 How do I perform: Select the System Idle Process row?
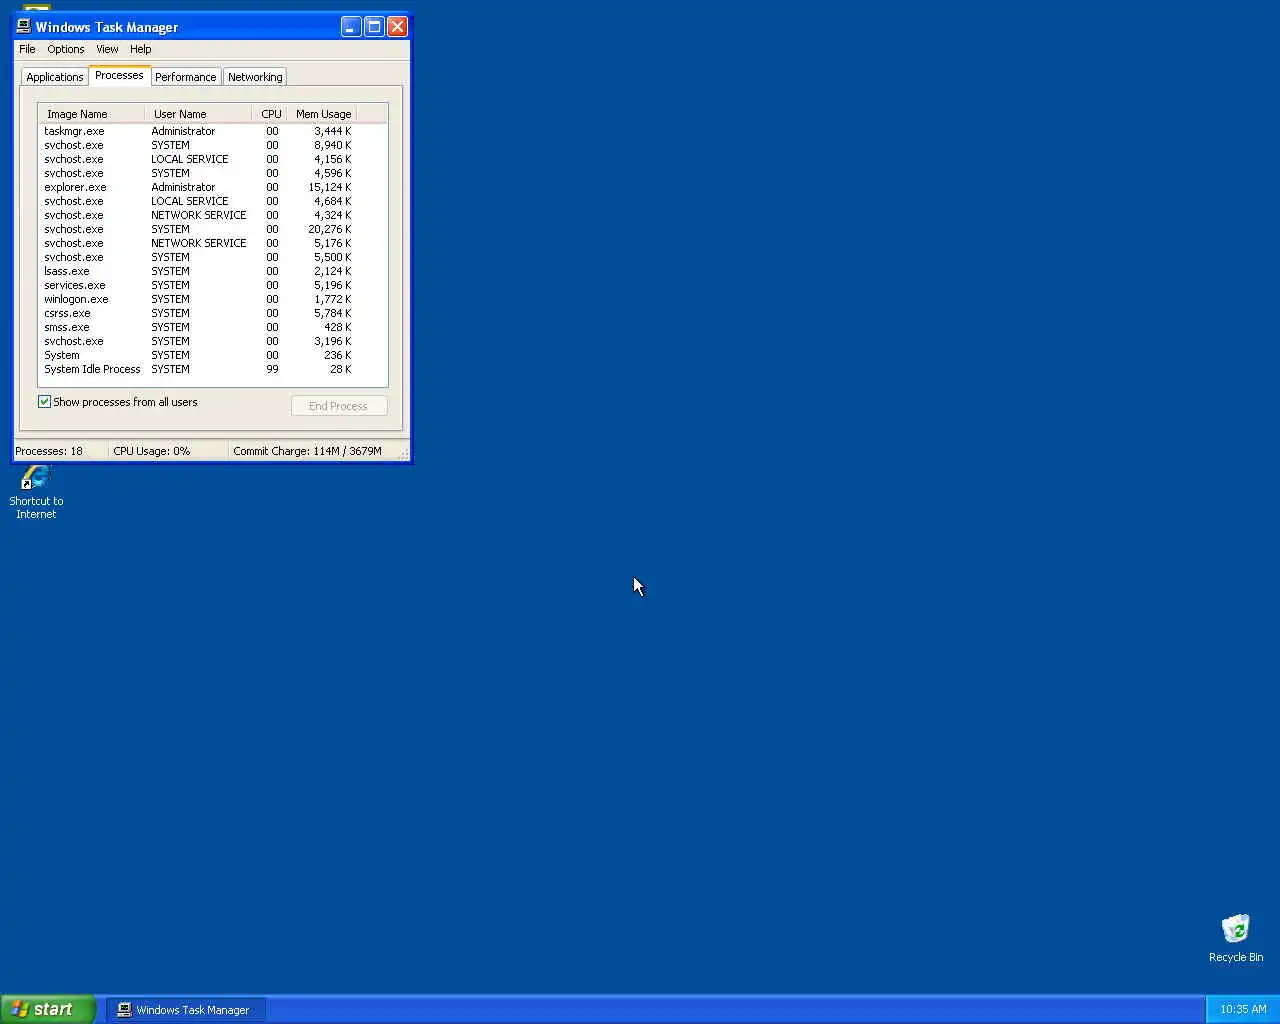click(x=198, y=369)
